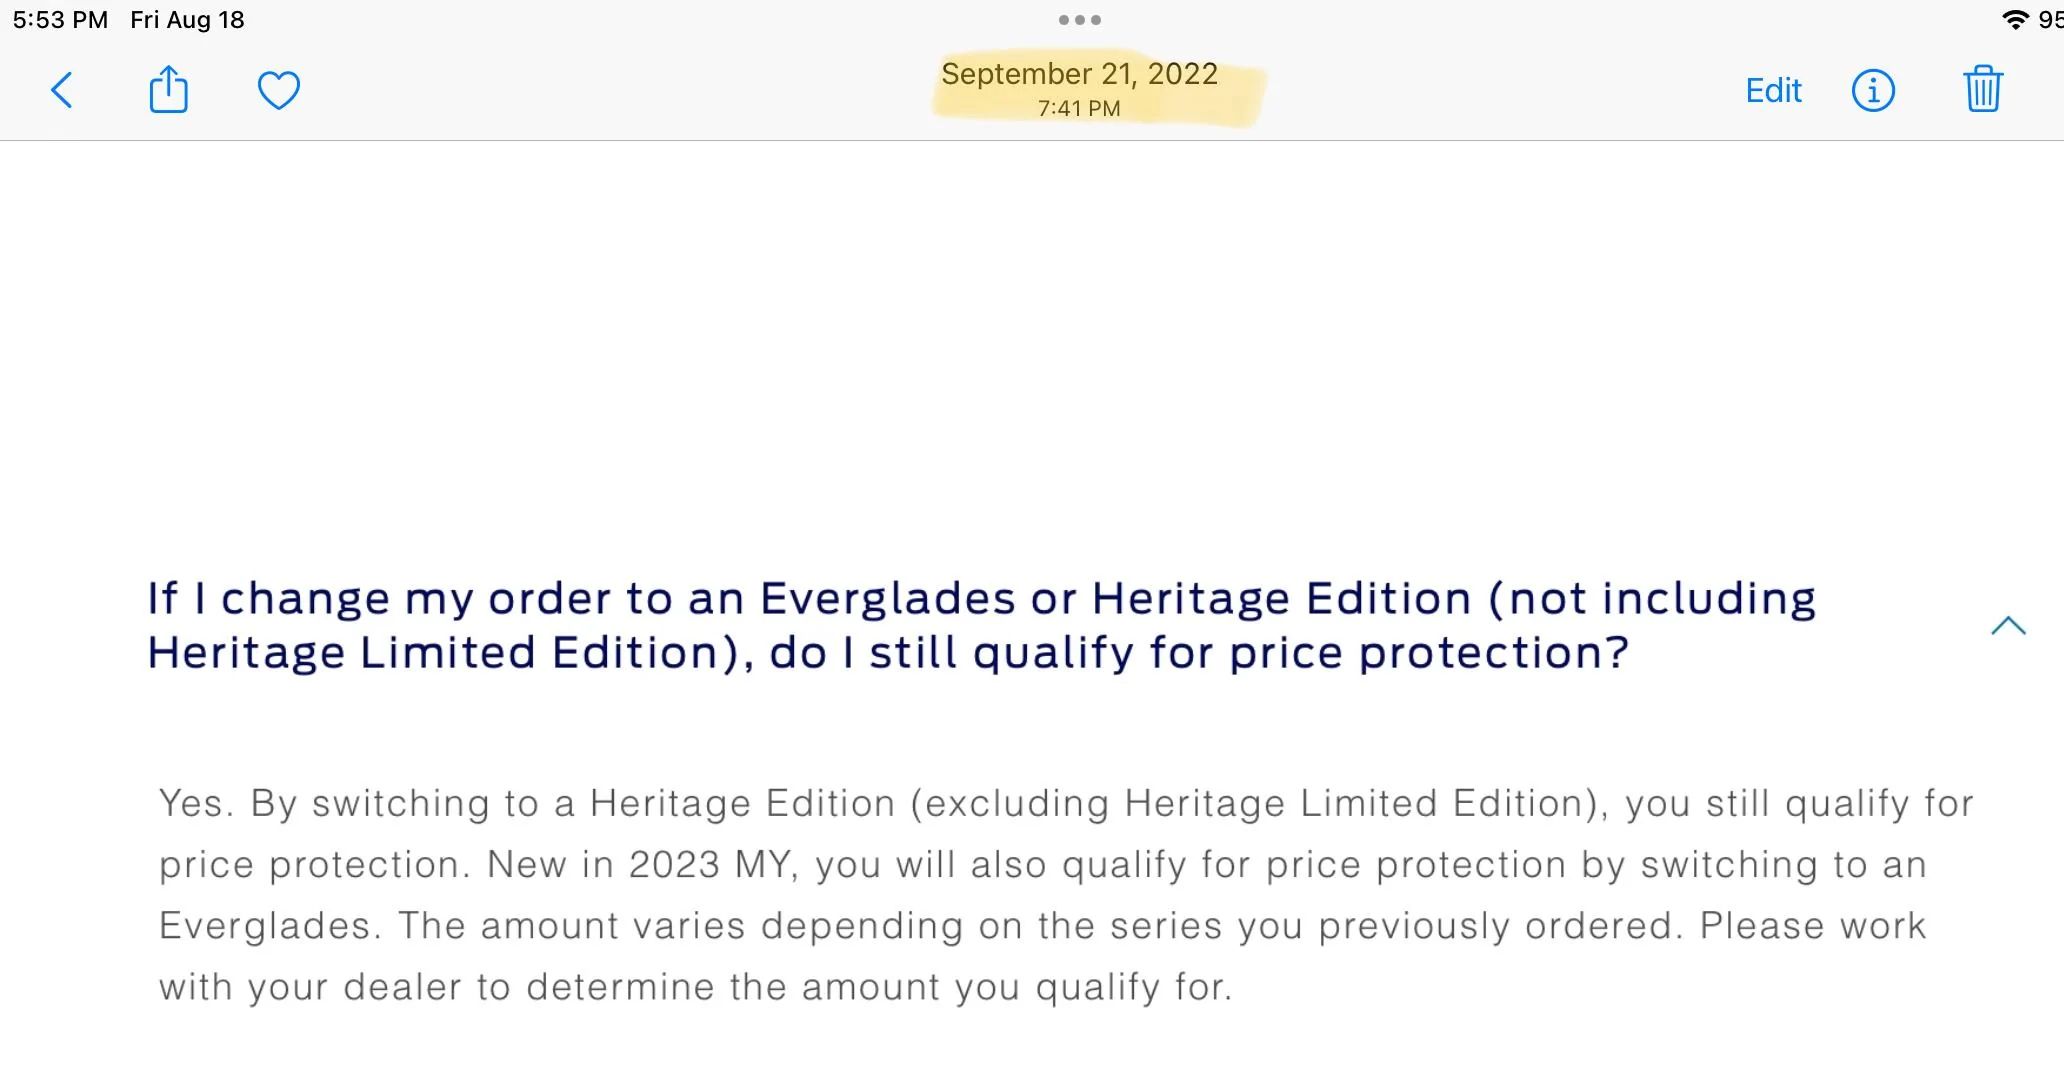Tap the back chevron arrow
This screenshot has width=2064, height=1075.
pos(62,90)
